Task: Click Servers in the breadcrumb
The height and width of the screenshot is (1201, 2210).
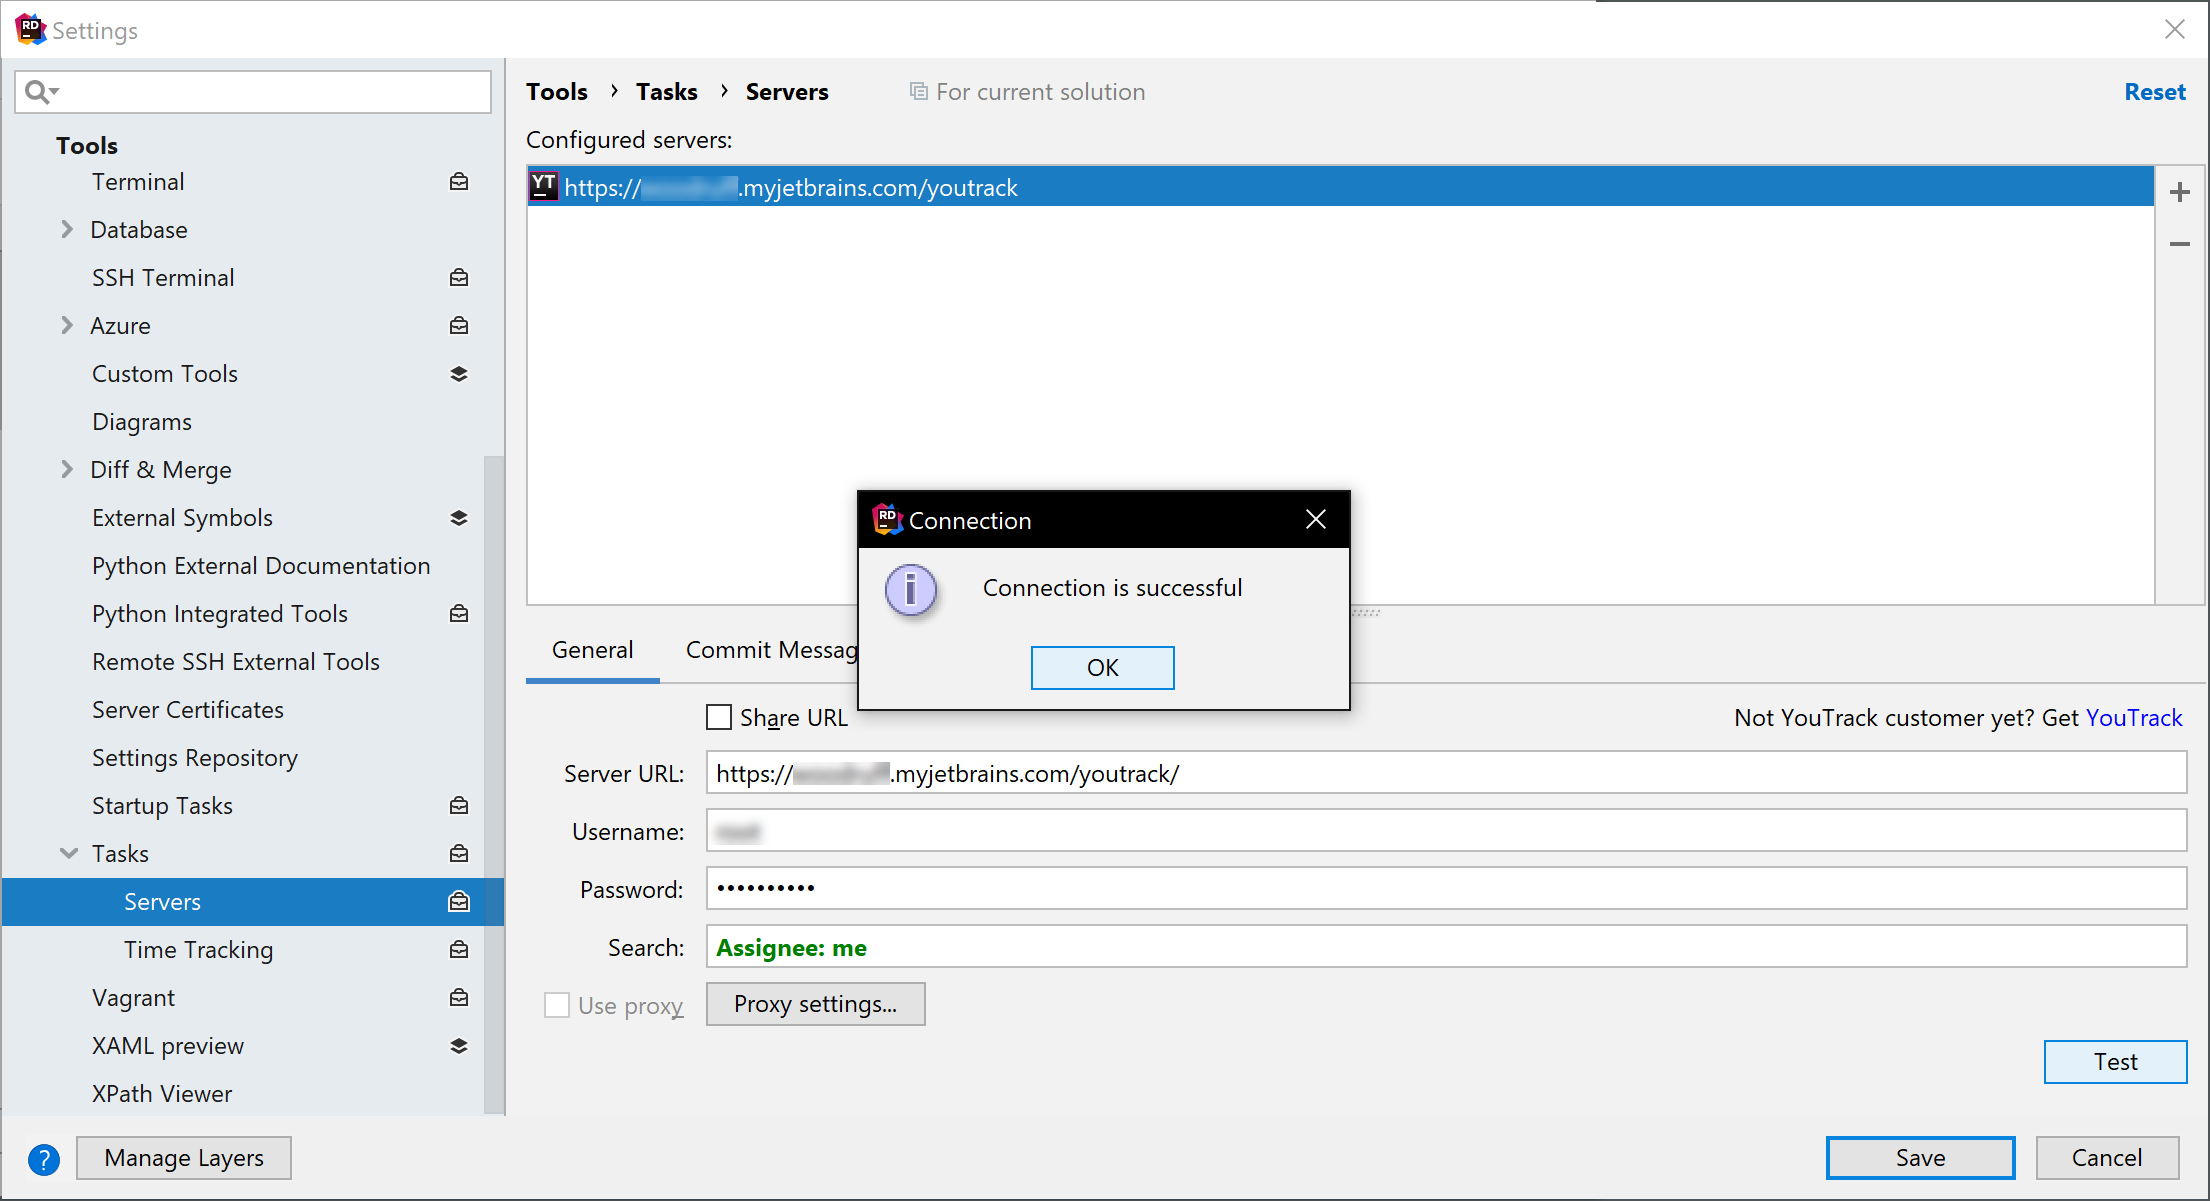Action: tap(787, 92)
